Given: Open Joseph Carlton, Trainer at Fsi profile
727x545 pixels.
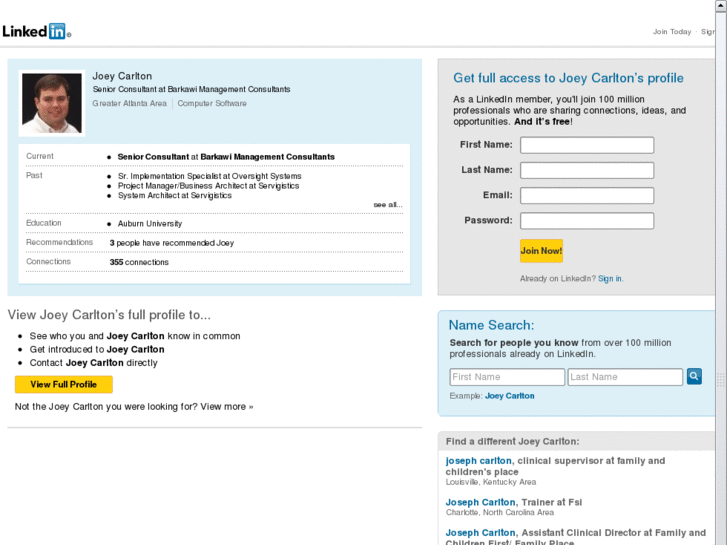Looking at the screenshot, I should pos(480,502).
